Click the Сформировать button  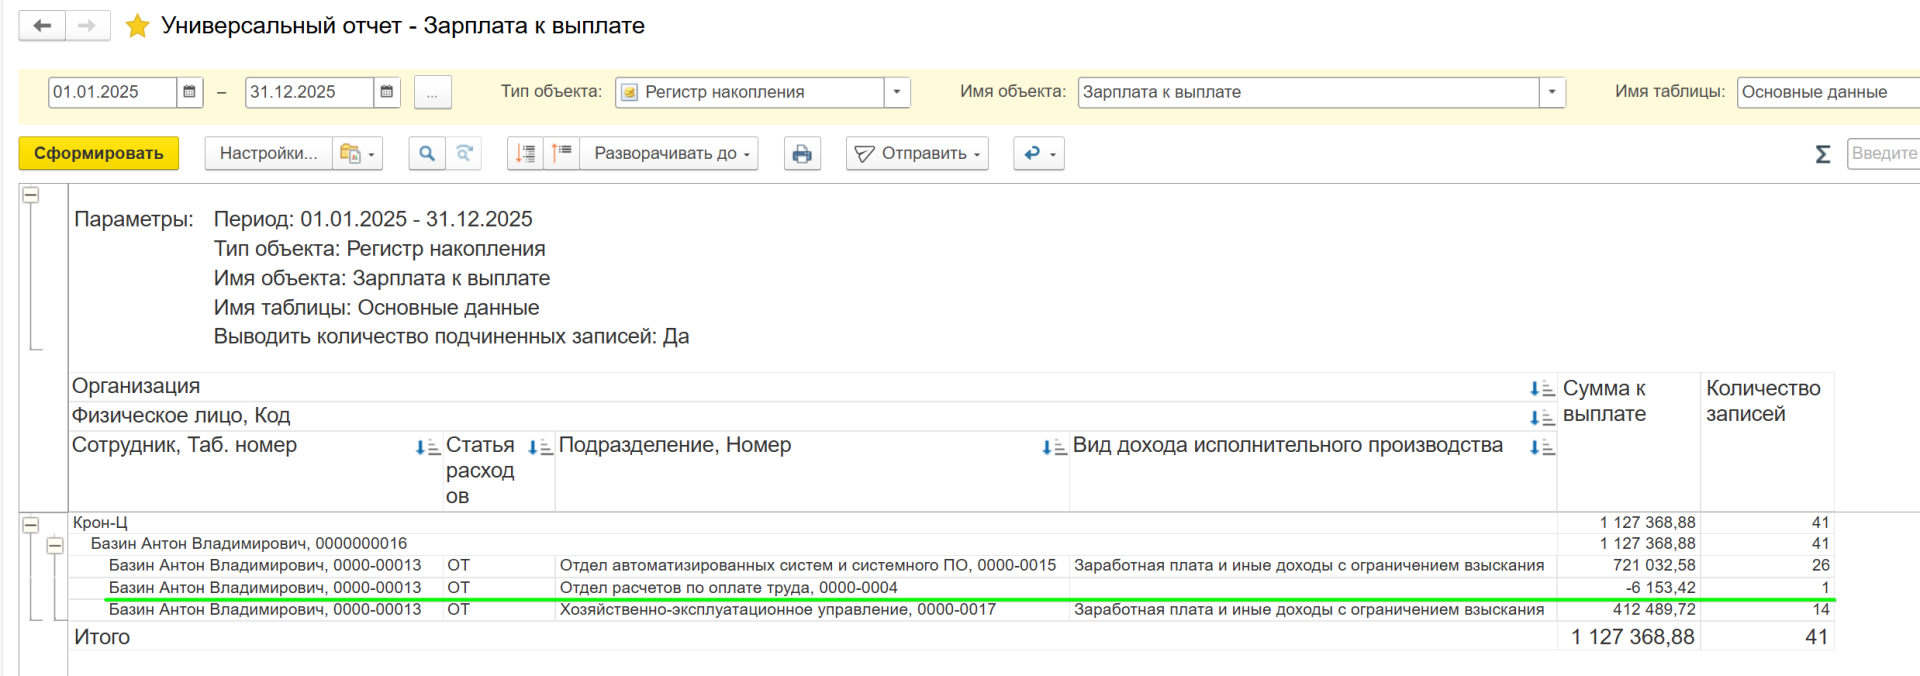click(x=99, y=153)
